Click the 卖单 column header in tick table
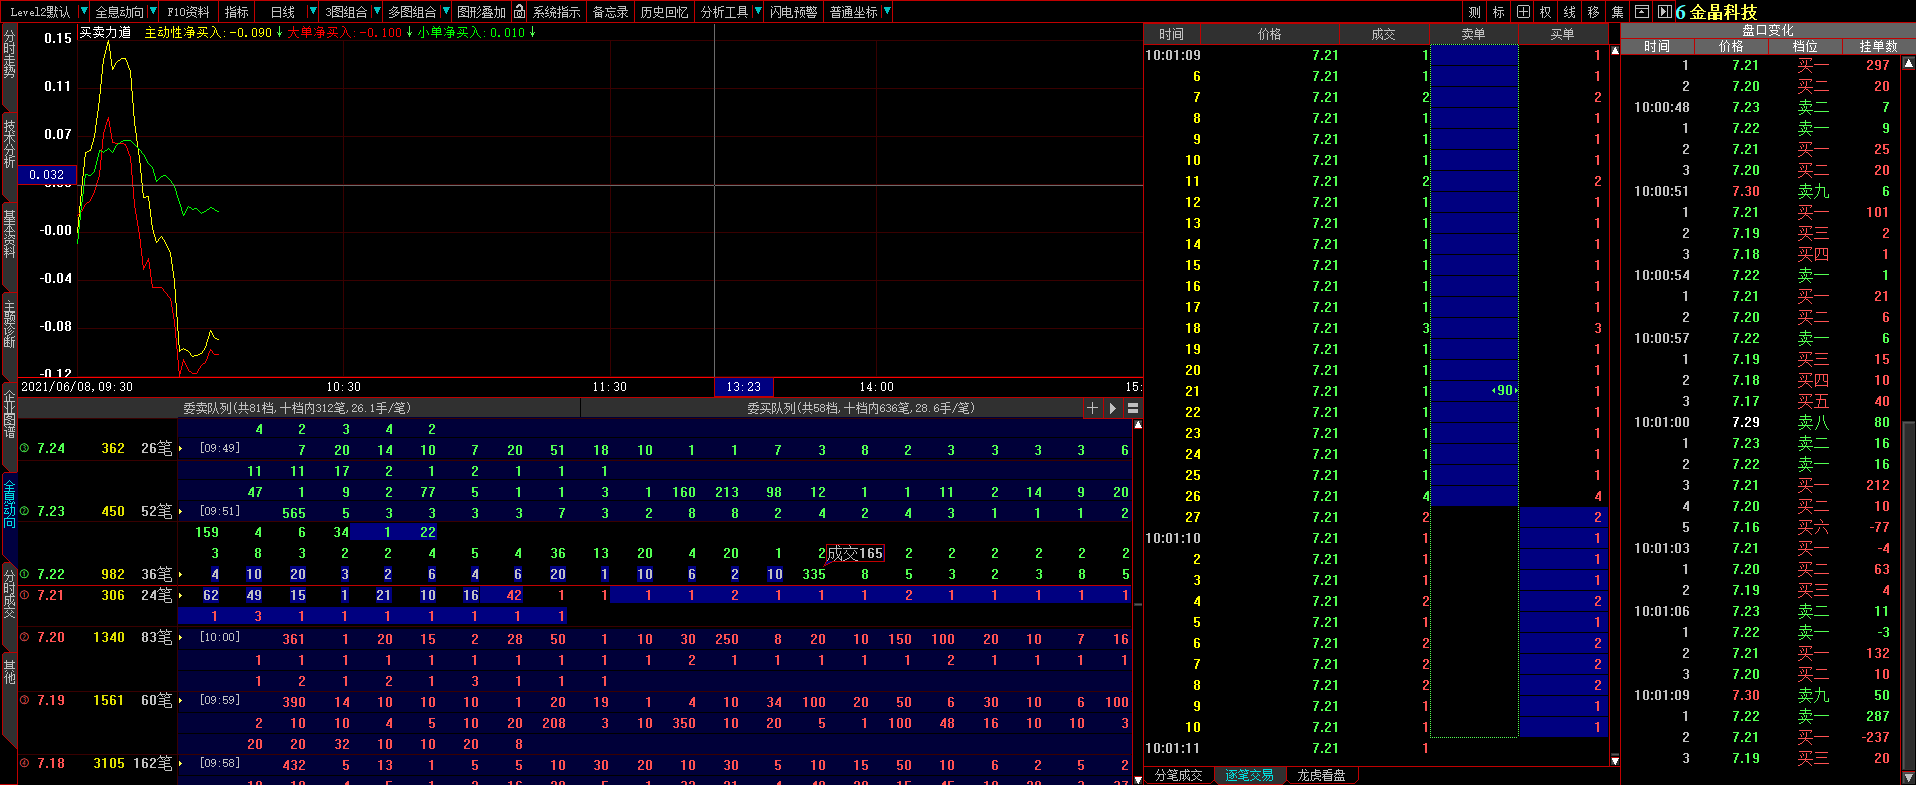The image size is (1916, 785). (1474, 34)
